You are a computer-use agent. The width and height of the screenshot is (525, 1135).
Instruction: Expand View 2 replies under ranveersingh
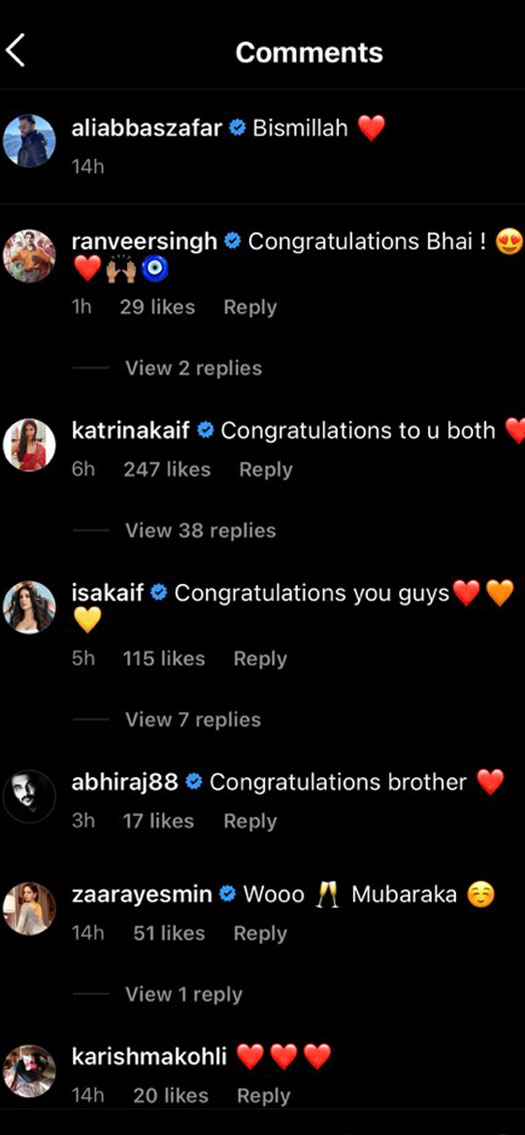pyautogui.click(x=193, y=368)
